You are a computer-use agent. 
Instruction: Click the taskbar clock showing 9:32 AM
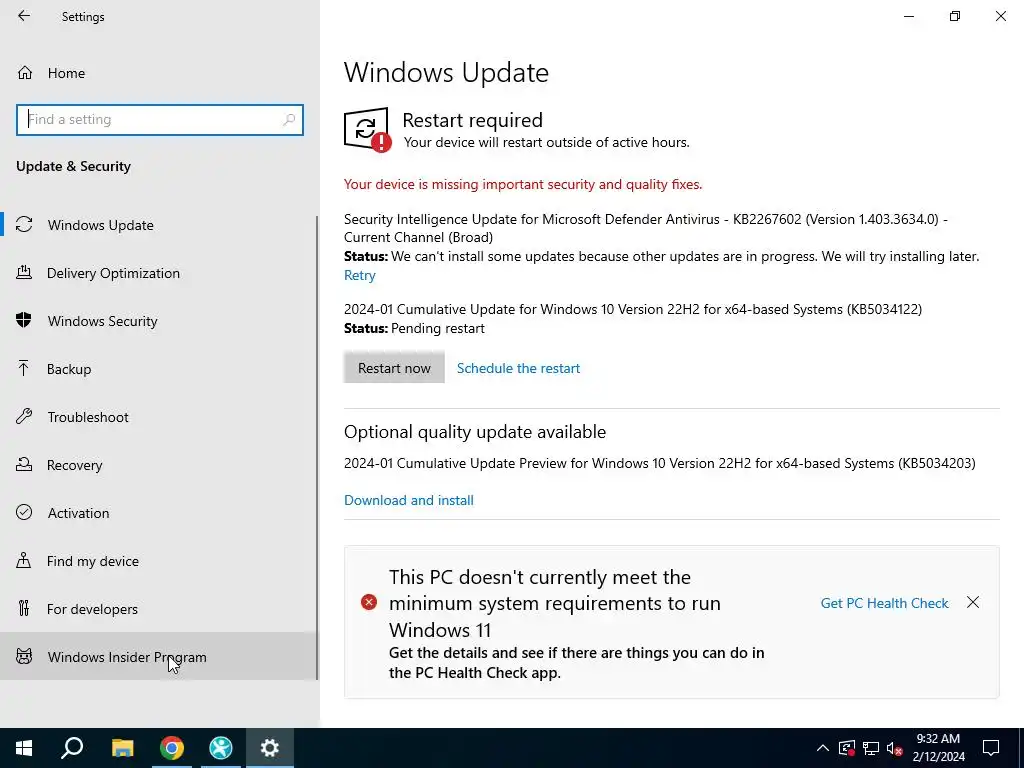[938, 748]
